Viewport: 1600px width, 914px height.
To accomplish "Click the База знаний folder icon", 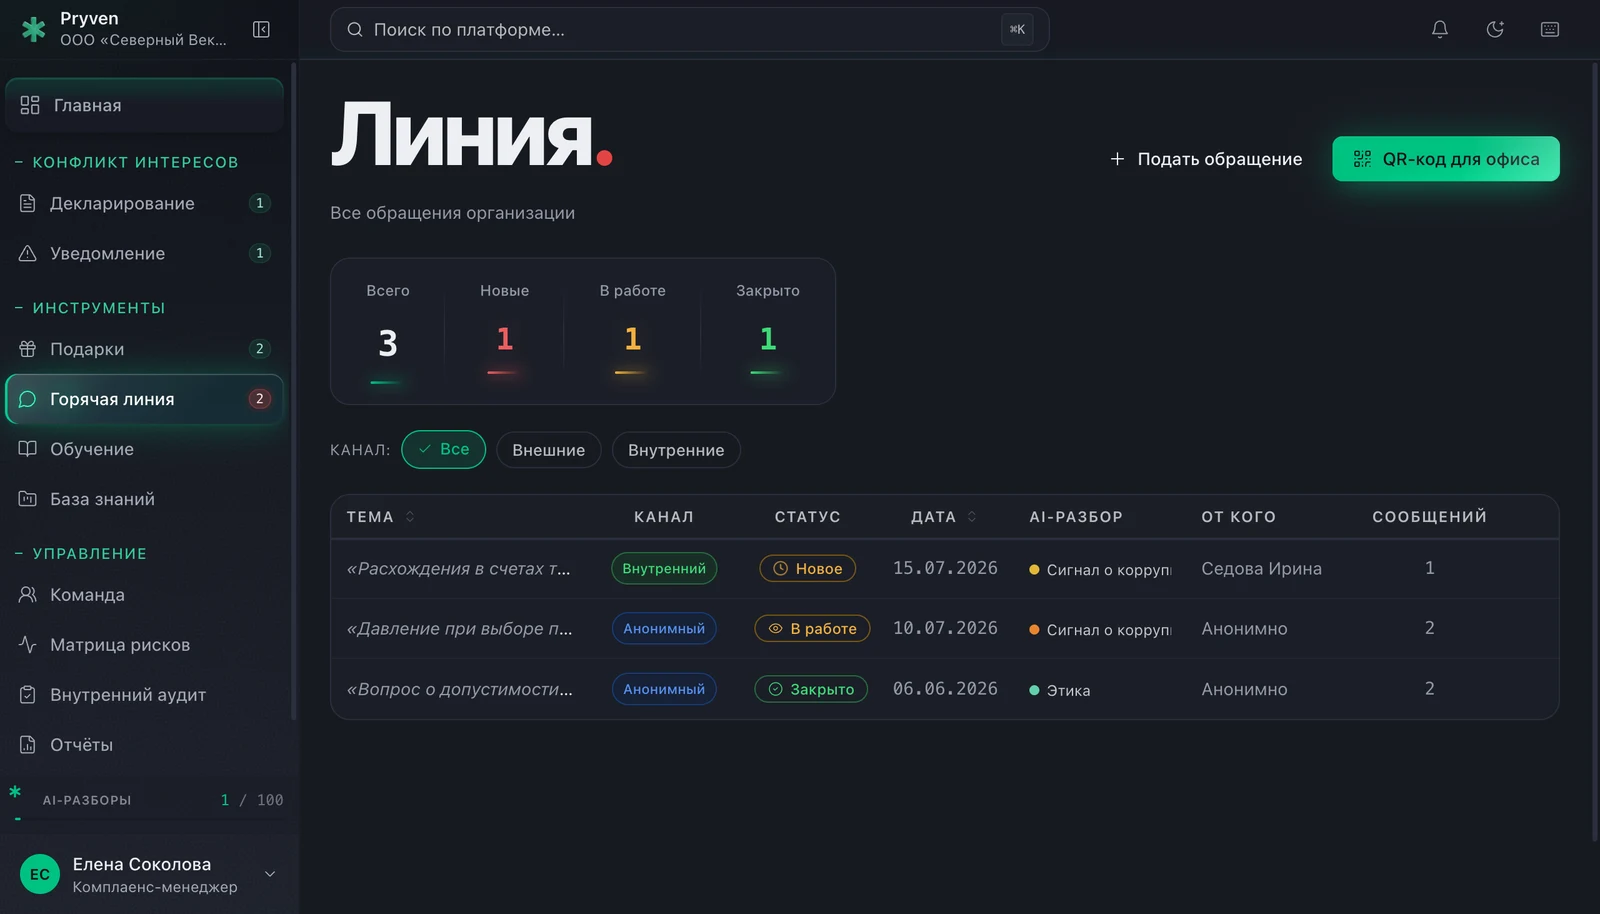I will click(28, 499).
